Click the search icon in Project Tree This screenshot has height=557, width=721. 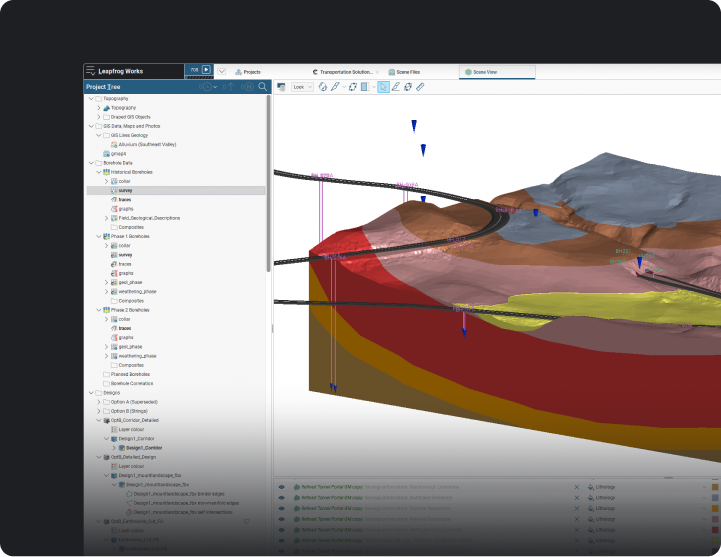pyautogui.click(x=263, y=87)
